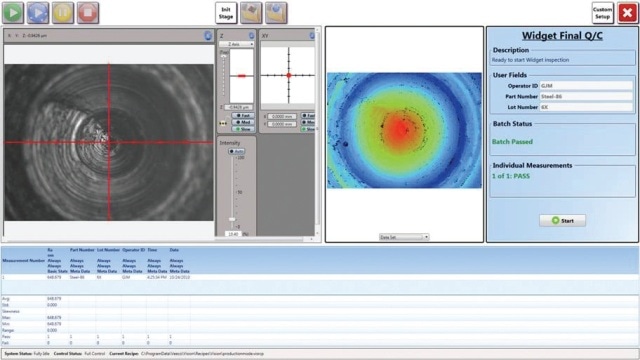The width and height of the screenshot is (640, 360).
Task: Click the red marker in Z position display
Action: point(242,76)
